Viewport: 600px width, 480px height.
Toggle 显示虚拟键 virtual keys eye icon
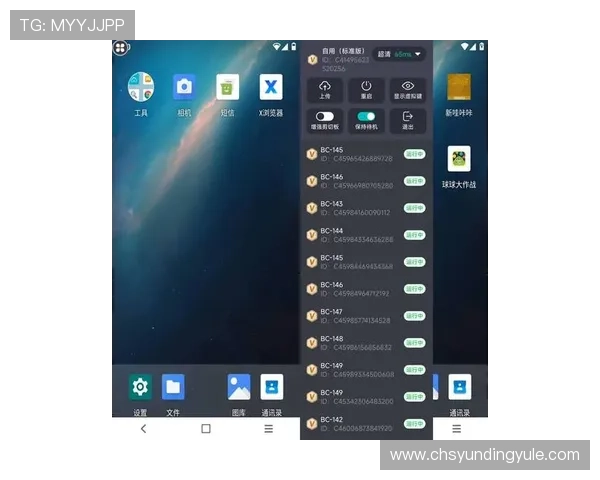tap(408, 89)
